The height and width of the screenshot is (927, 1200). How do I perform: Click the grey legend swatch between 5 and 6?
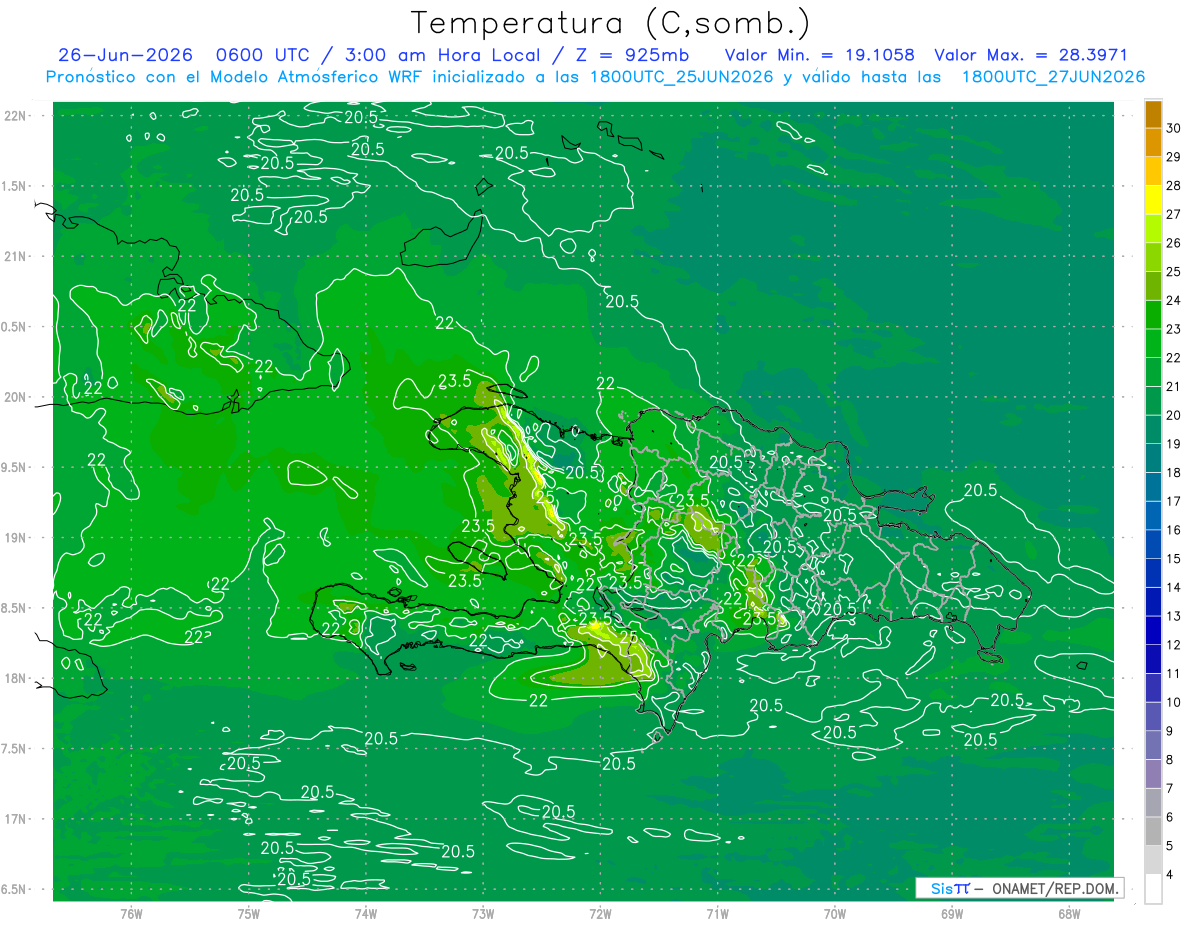[x=1153, y=832]
